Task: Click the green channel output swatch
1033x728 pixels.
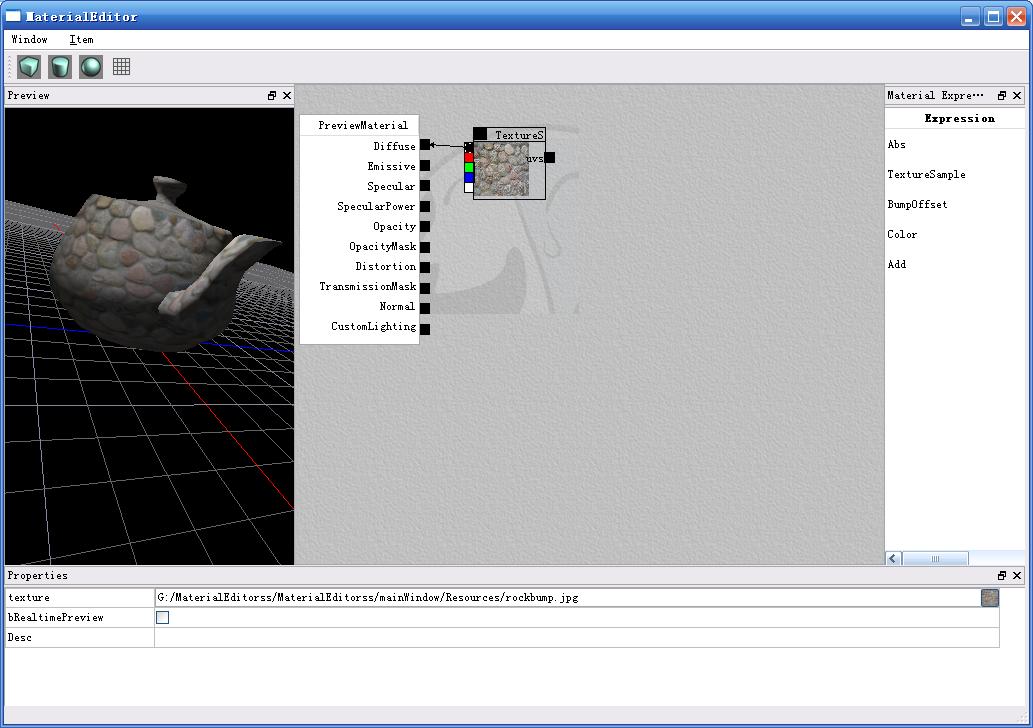Action: click(469, 168)
